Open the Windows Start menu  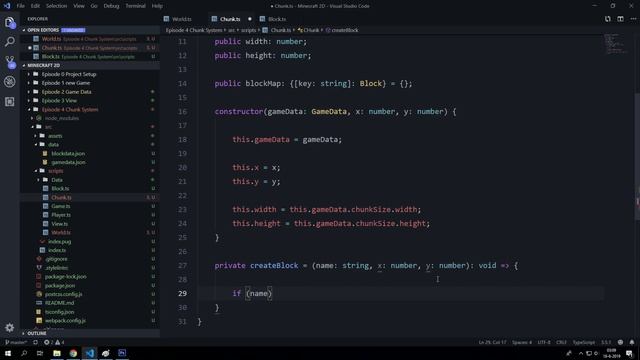(8, 353)
